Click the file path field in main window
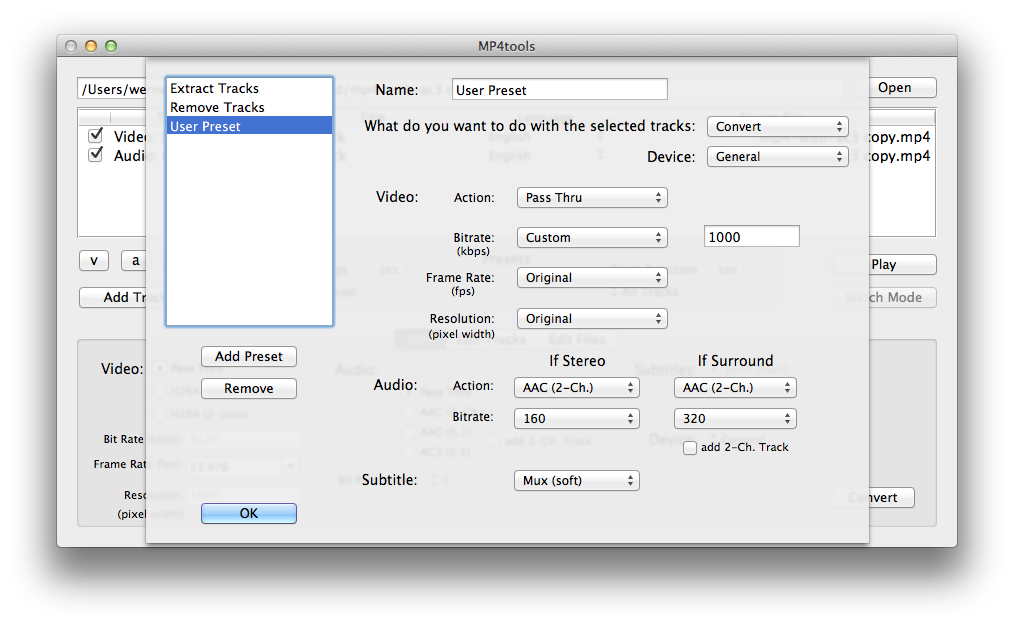 (x=113, y=89)
